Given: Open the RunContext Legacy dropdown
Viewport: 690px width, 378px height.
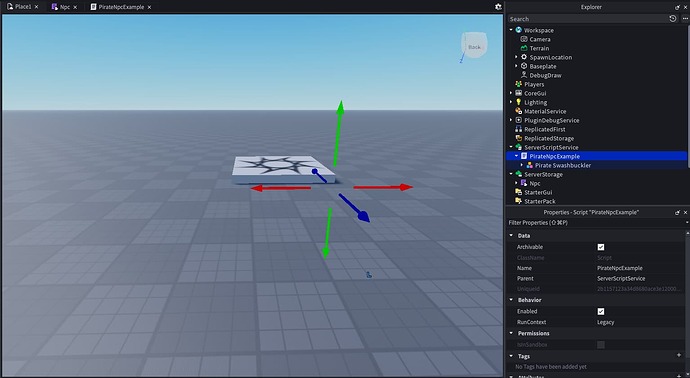Looking at the screenshot, I should (606, 322).
